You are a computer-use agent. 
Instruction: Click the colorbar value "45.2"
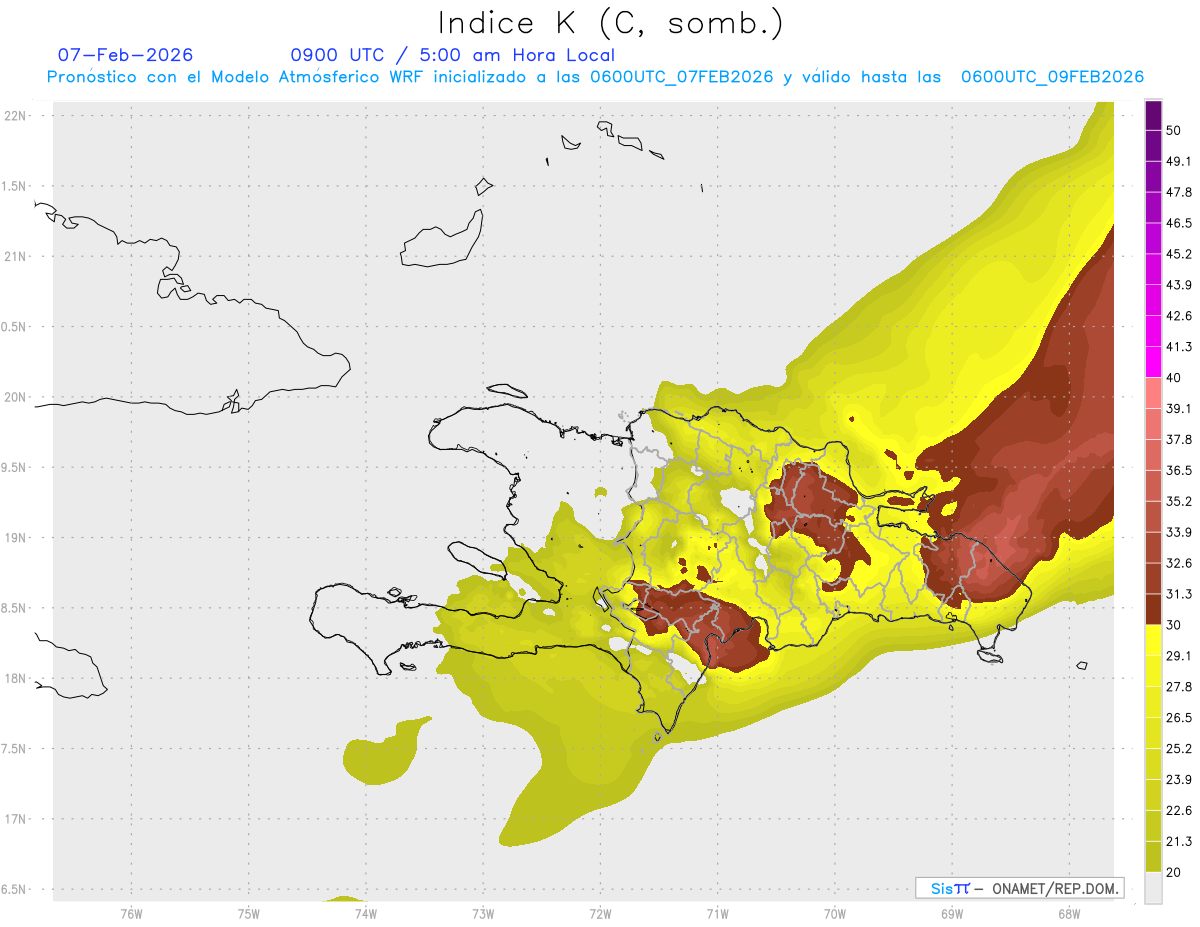pyautogui.click(x=1179, y=254)
